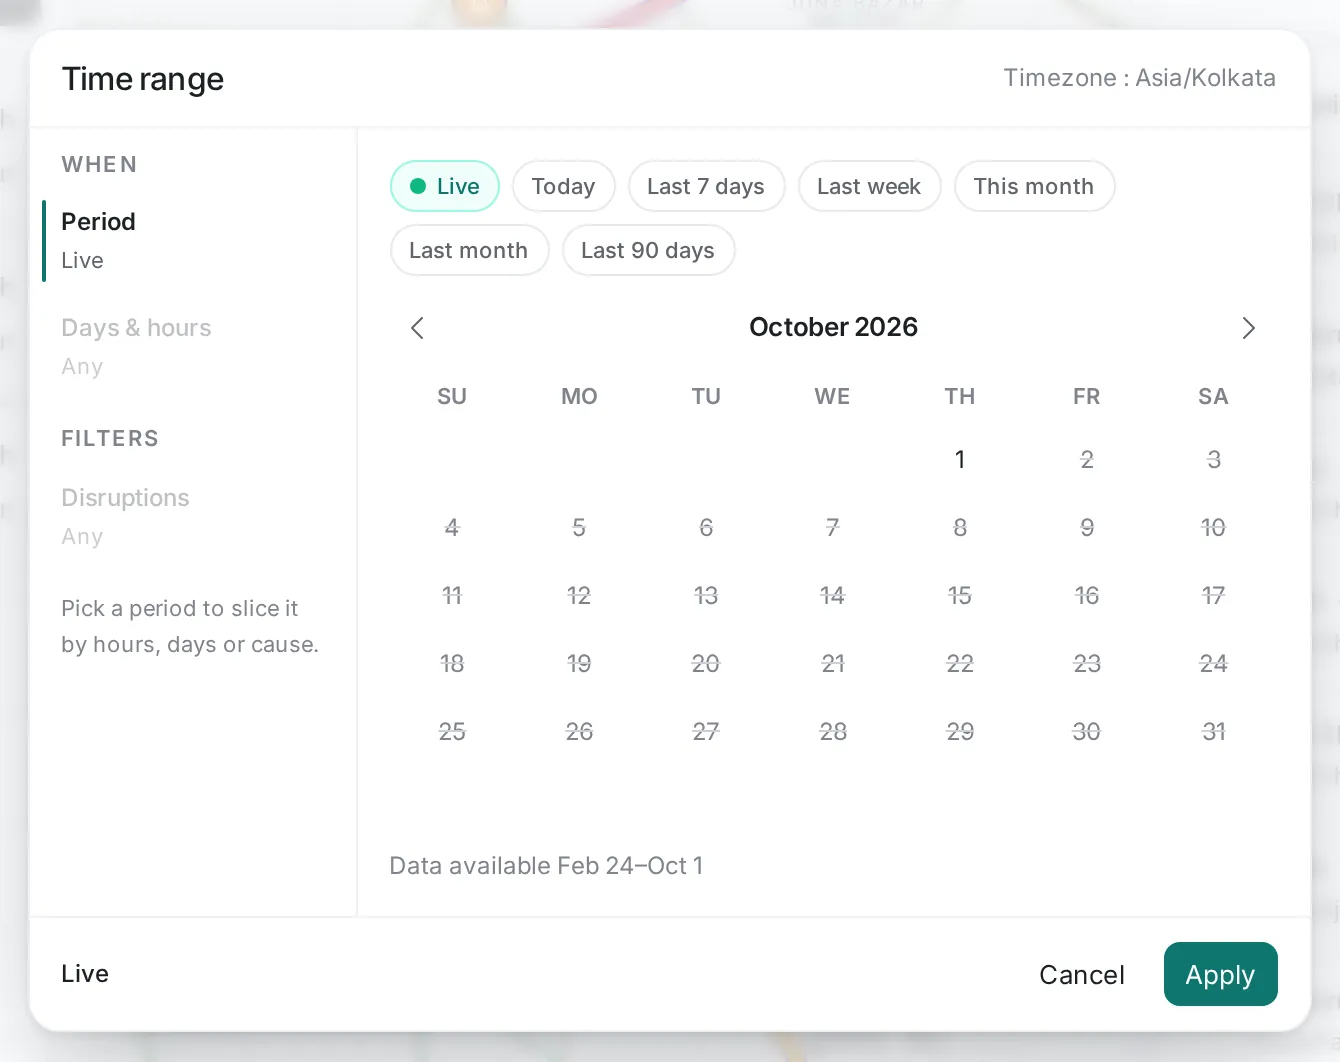
Task: Click the Timezone : Asia/Kolkata label
Action: pos(1140,78)
